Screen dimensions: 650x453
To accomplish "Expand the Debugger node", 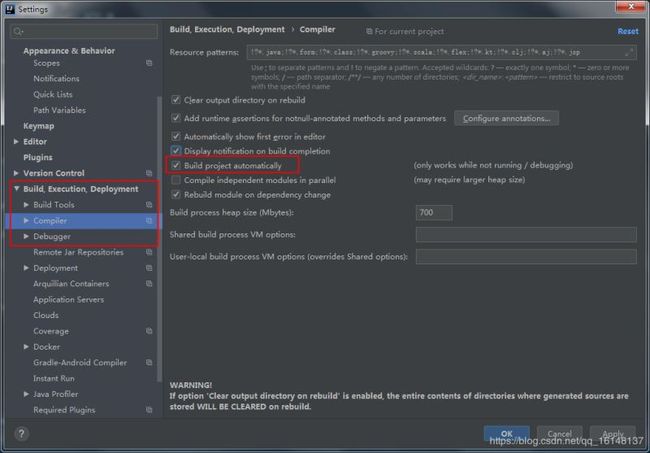I will click(26, 236).
